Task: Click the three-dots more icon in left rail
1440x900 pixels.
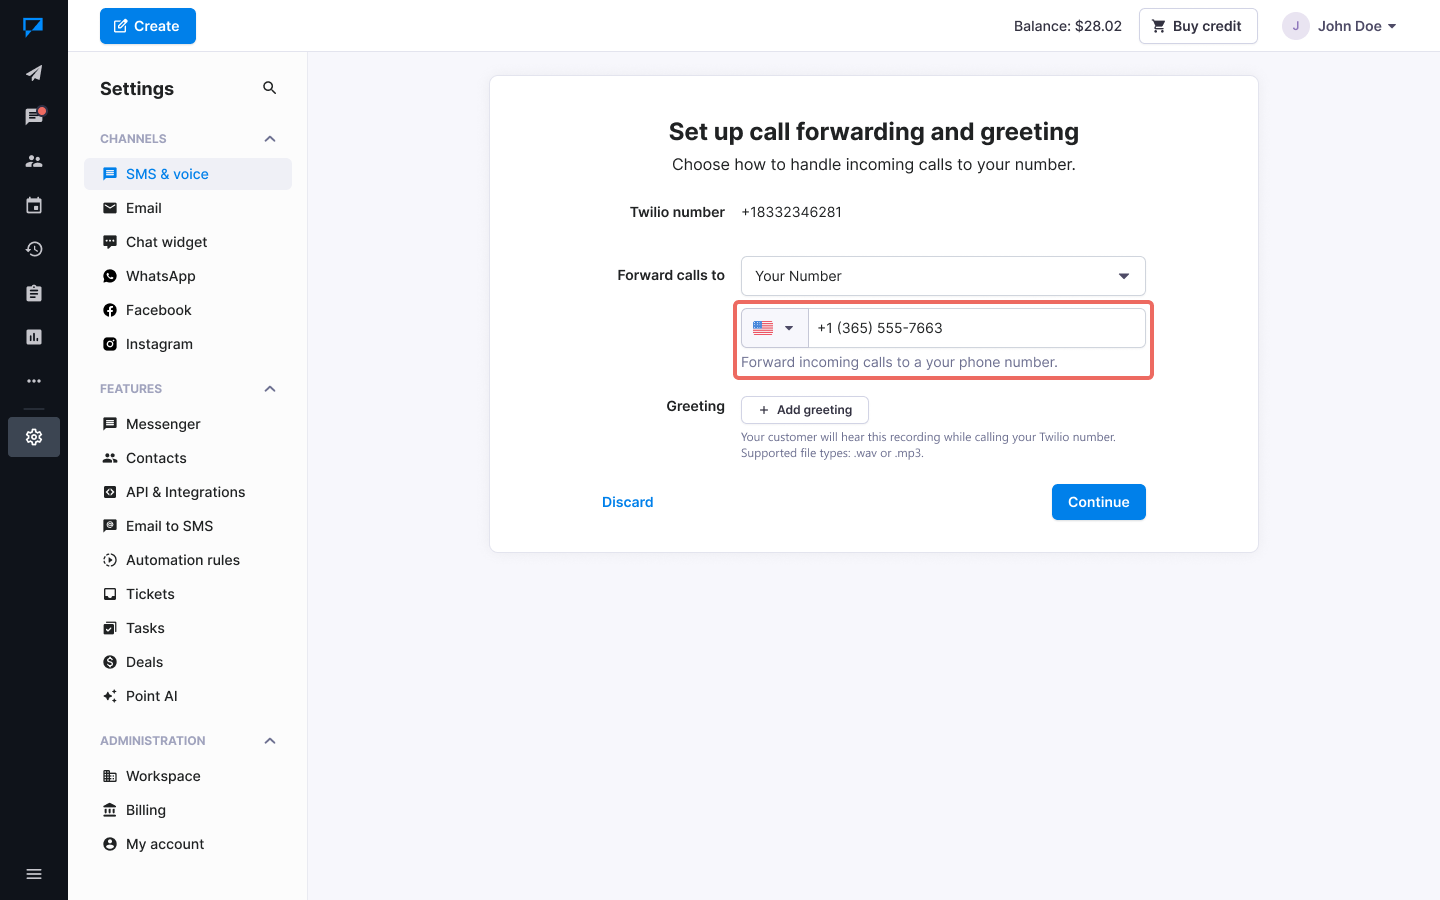Action: (34, 381)
